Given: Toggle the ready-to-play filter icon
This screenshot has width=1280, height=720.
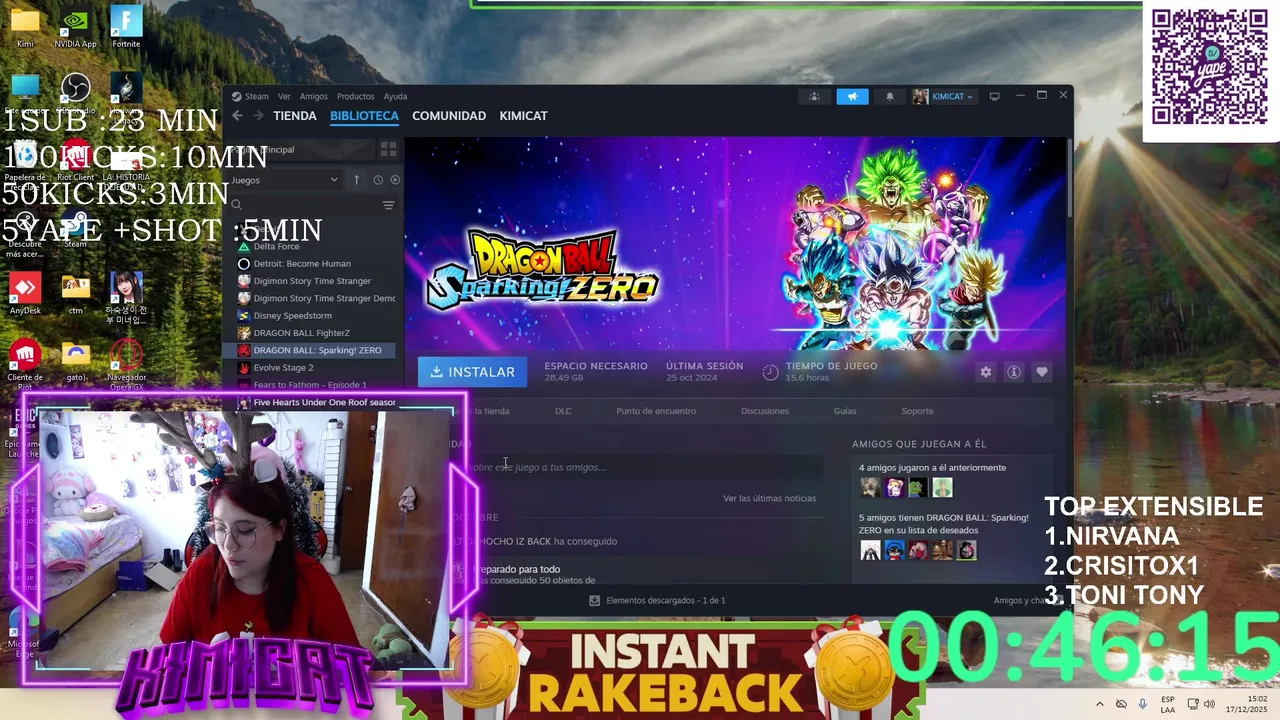Looking at the screenshot, I should [x=395, y=180].
